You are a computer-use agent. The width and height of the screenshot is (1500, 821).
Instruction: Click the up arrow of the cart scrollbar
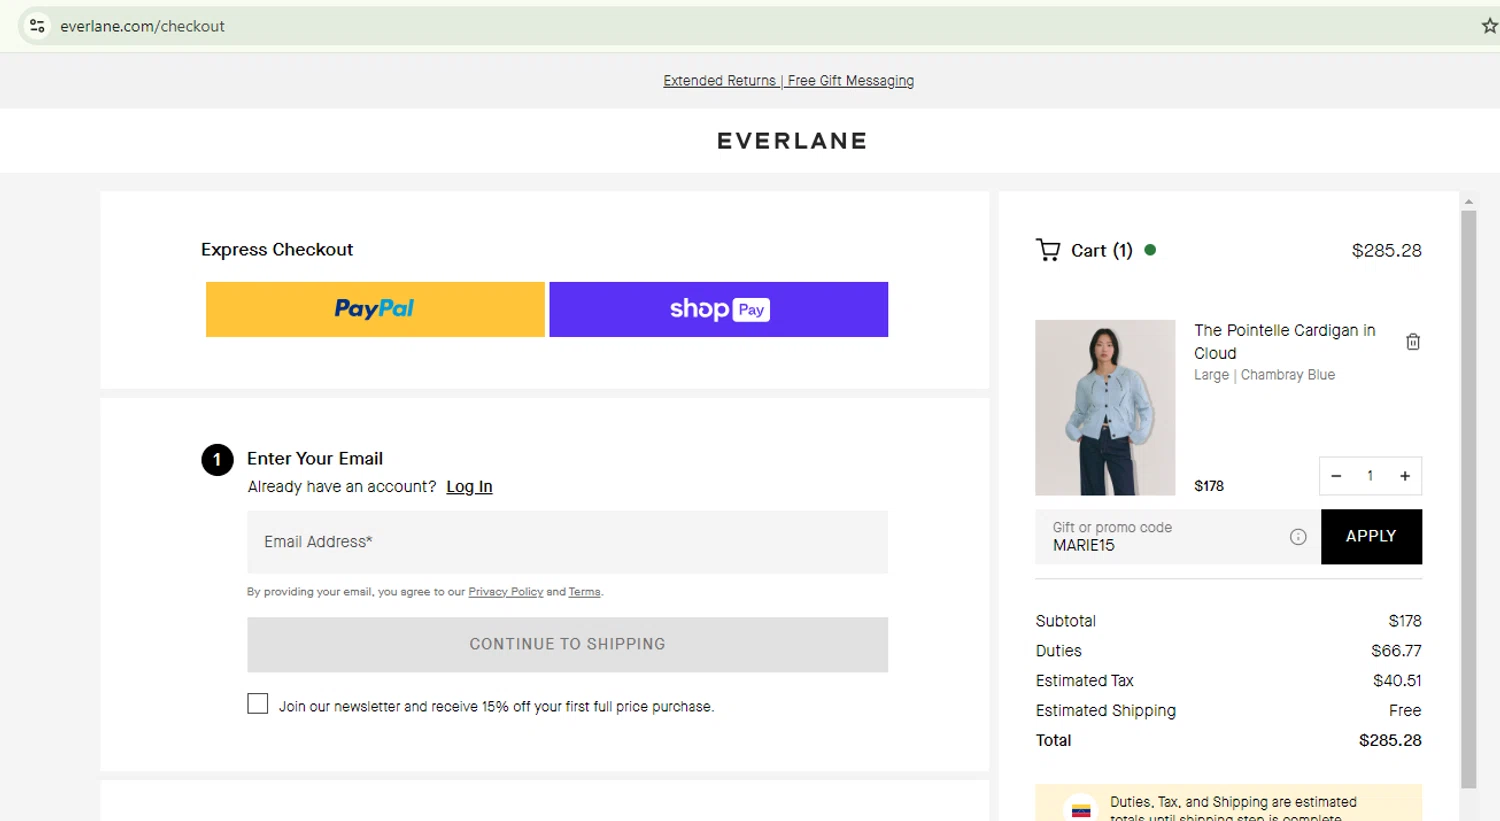point(1469,202)
